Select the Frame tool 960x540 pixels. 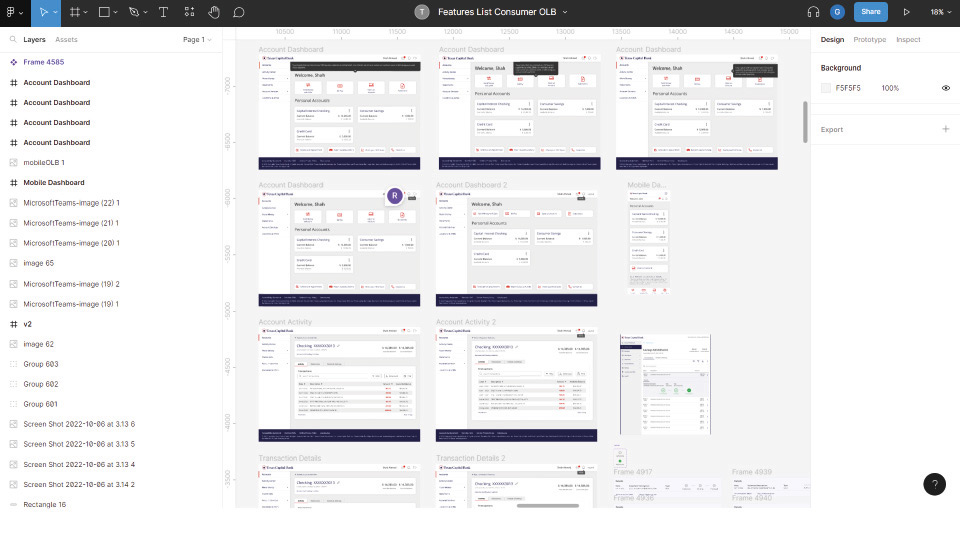coord(75,12)
